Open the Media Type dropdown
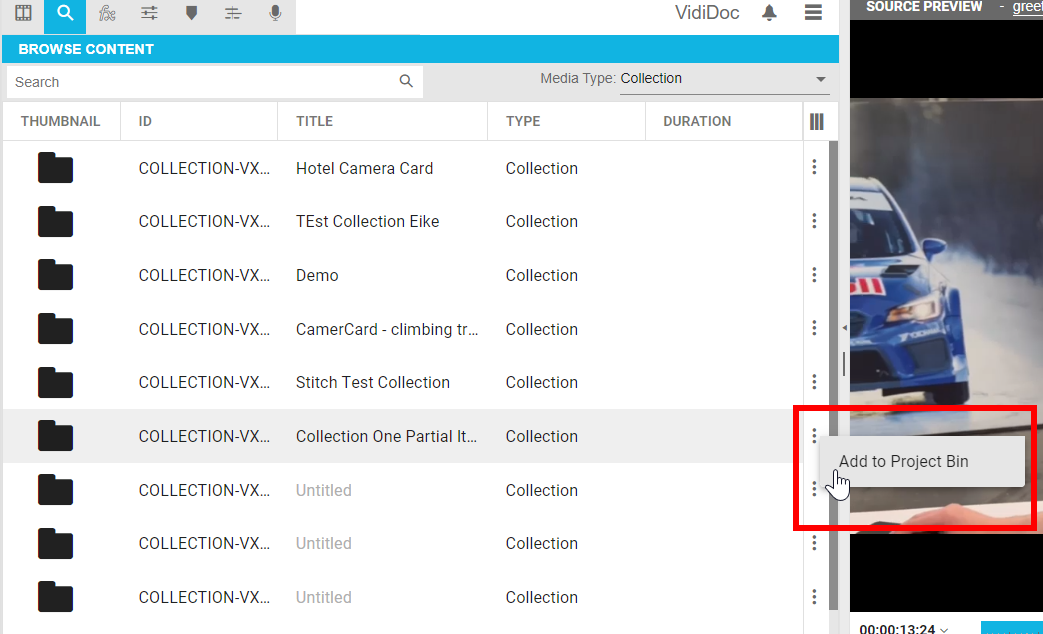The image size is (1043, 634). click(x=820, y=79)
